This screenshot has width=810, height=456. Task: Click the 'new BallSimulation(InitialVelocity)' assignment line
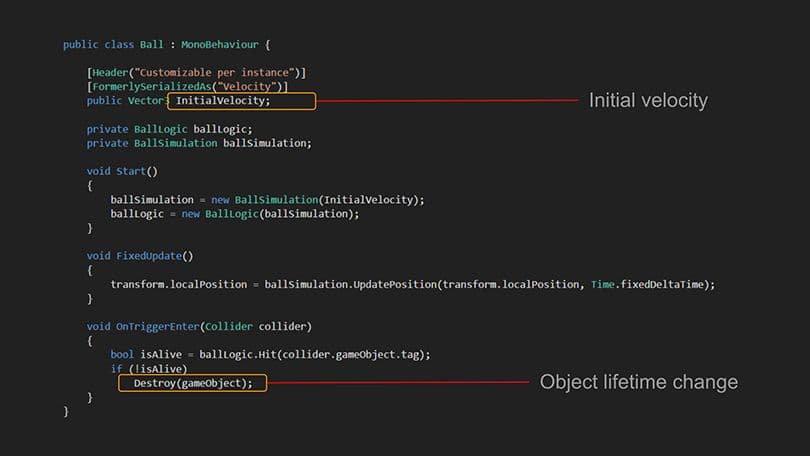(267, 199)
